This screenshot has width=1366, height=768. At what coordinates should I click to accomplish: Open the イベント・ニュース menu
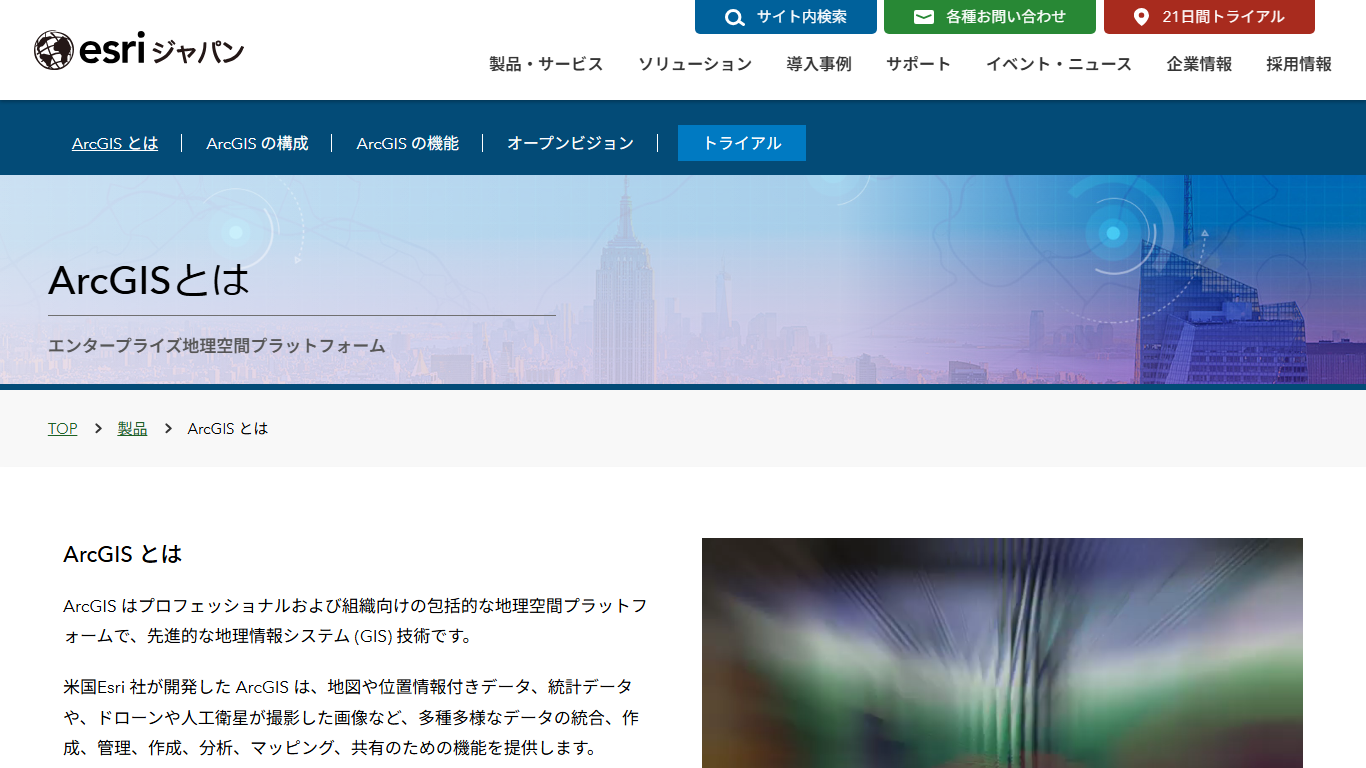click(x=1059, y=64)
